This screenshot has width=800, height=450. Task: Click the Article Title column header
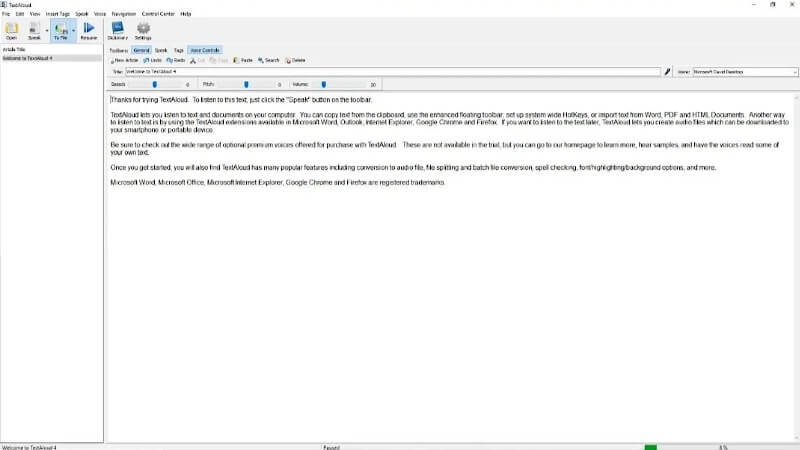tap(51, 49)
